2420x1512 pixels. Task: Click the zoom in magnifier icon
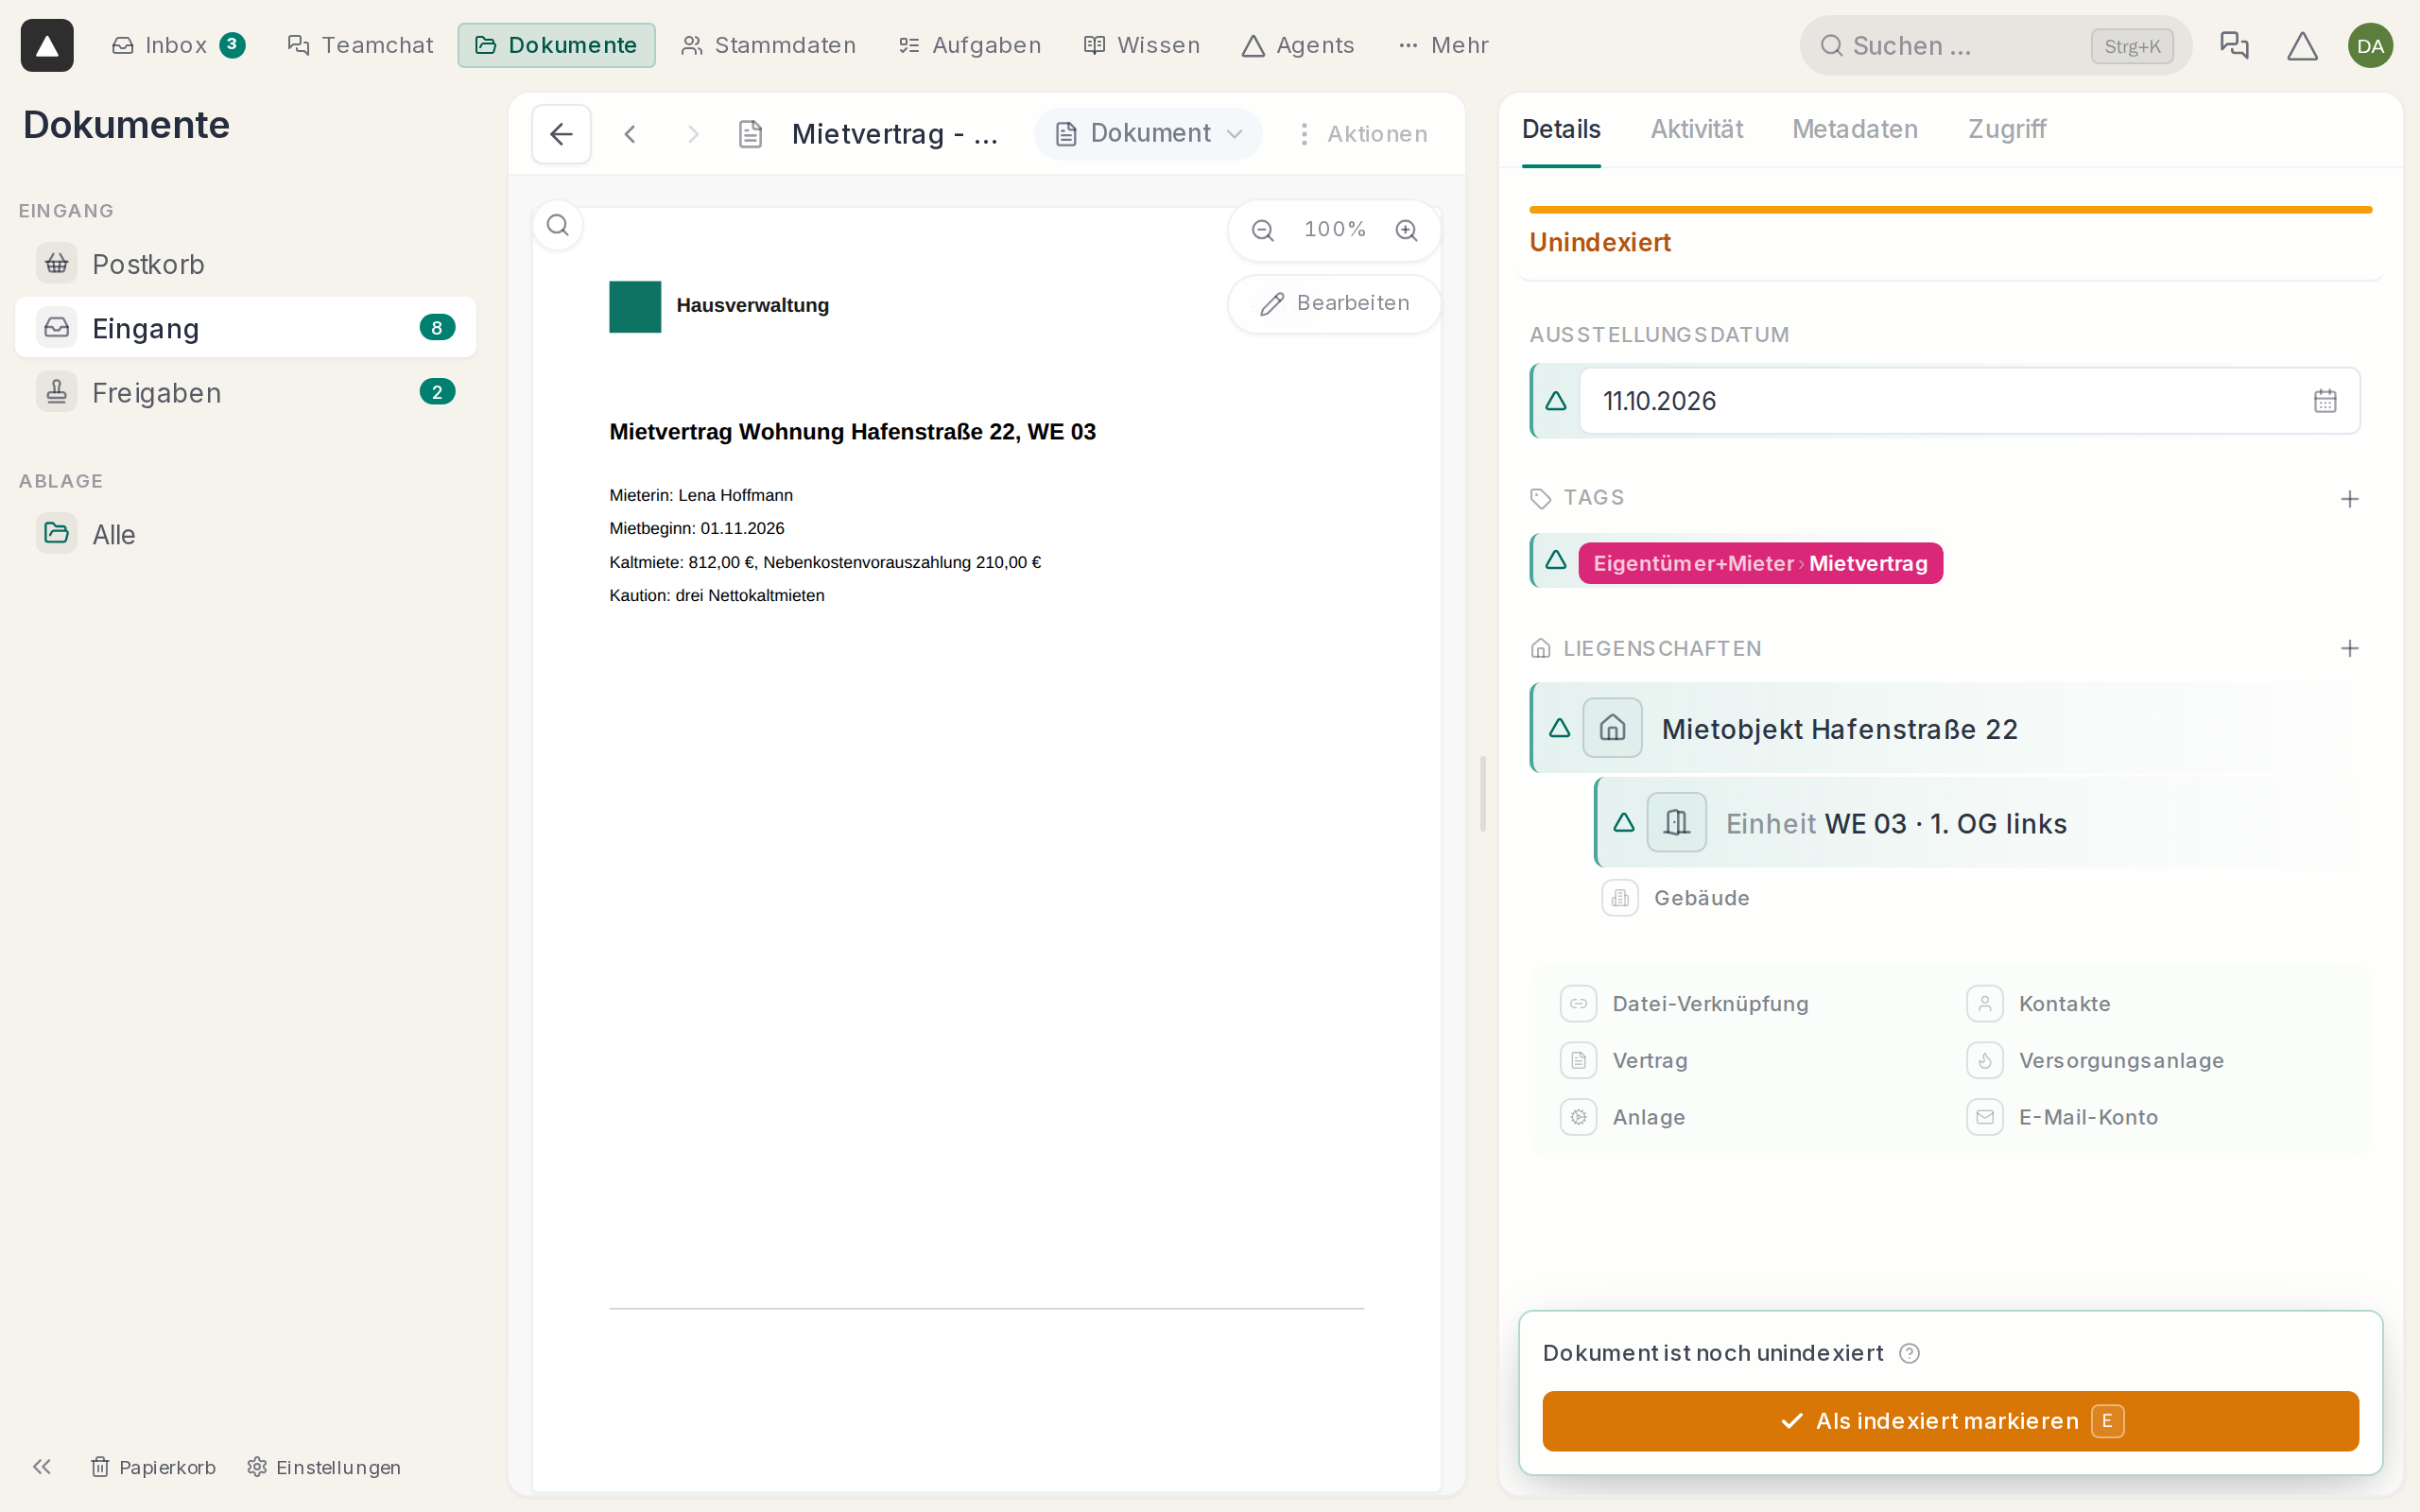[x=1406, y=230]
